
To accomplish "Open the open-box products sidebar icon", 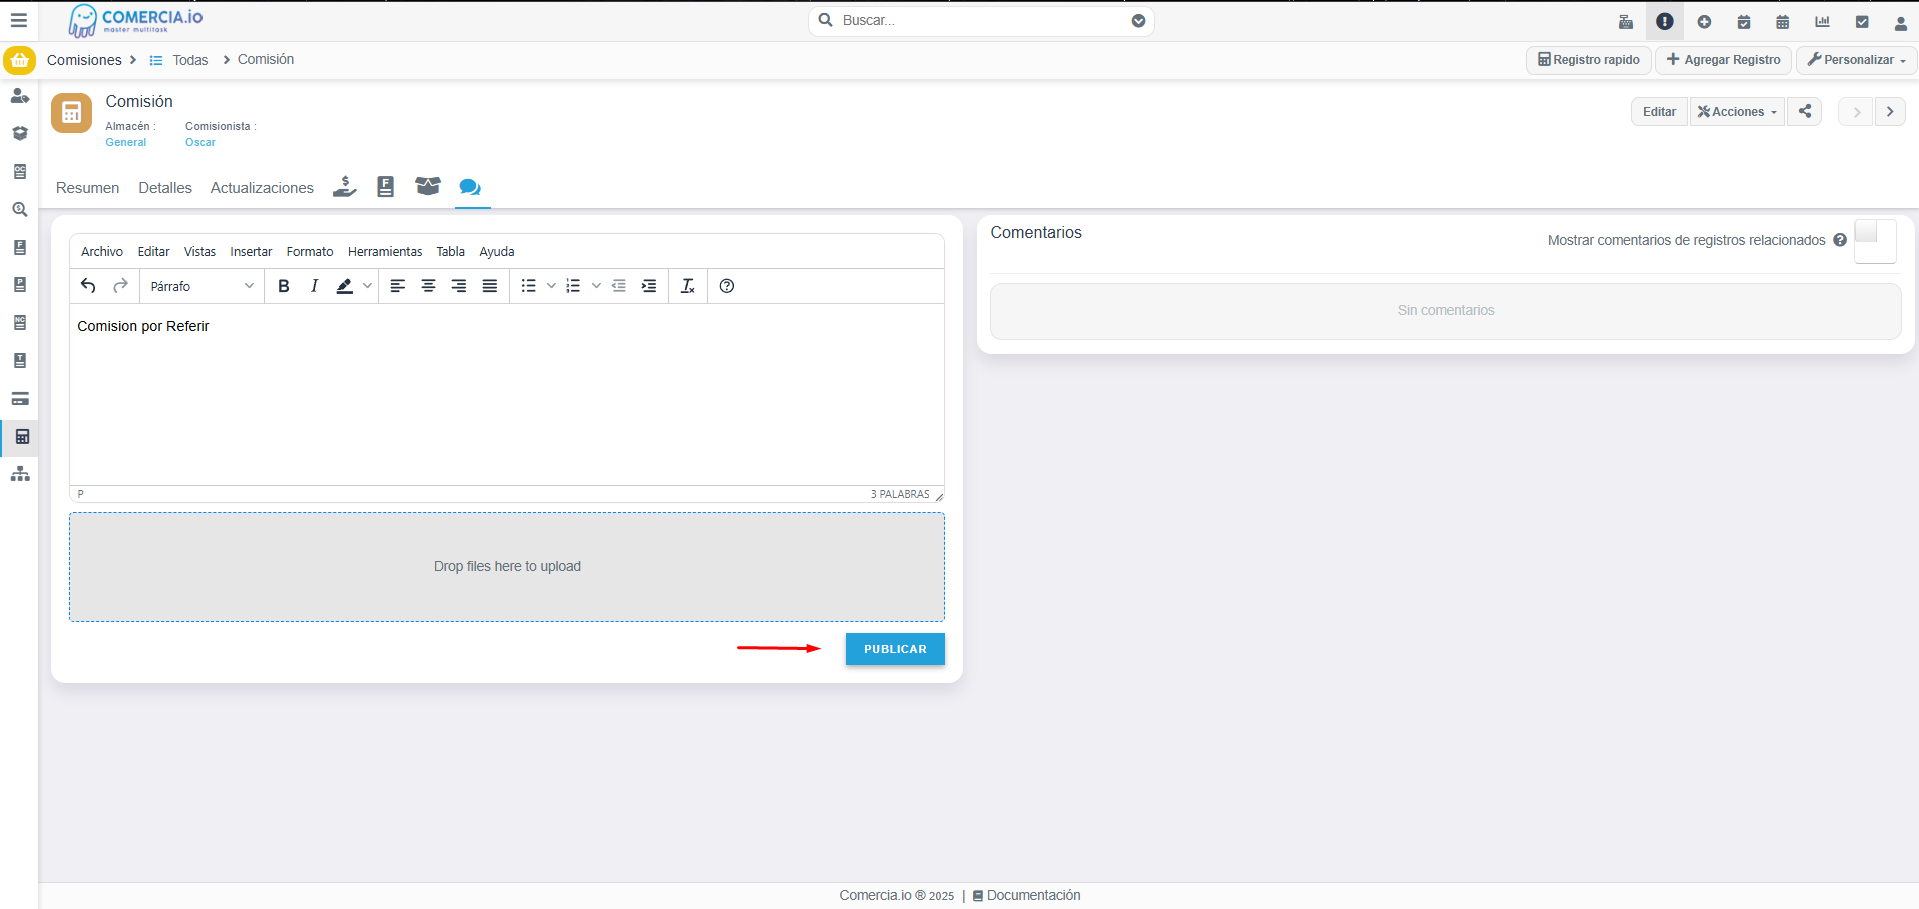I will (19, 133).
